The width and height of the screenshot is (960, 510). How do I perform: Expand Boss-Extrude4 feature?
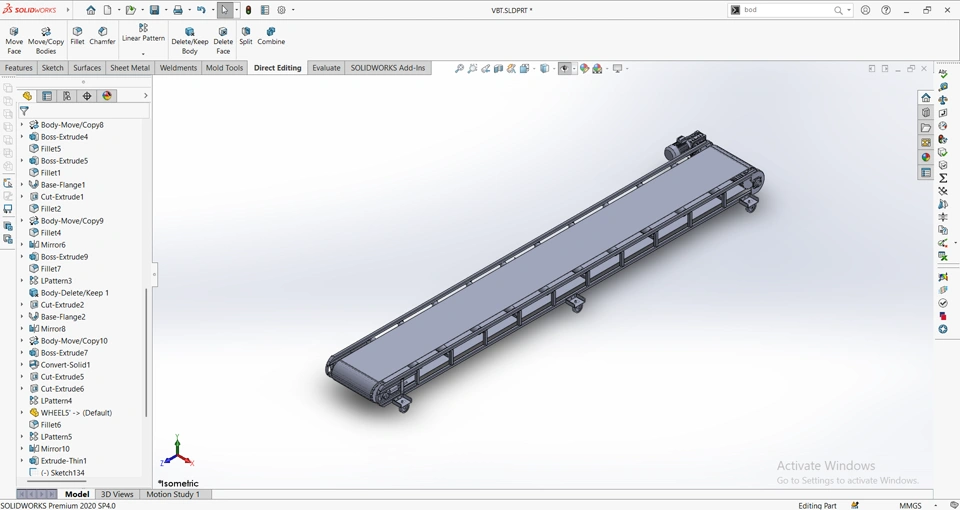click(x=22, y=137)
